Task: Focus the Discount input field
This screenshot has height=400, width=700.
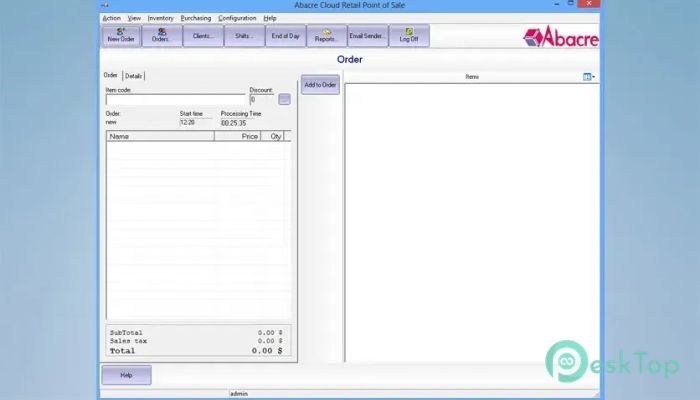Action: [262, 100]
